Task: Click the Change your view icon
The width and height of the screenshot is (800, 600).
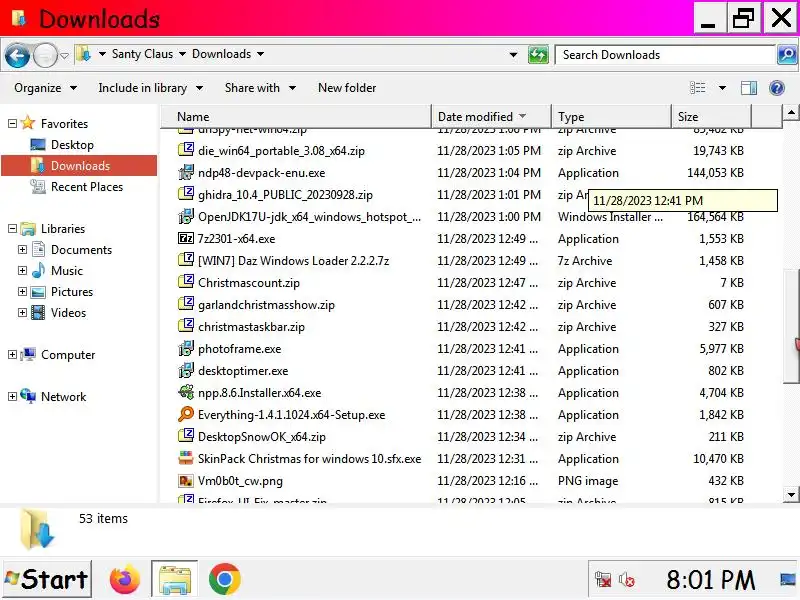Action: click(x=697, y=88)
